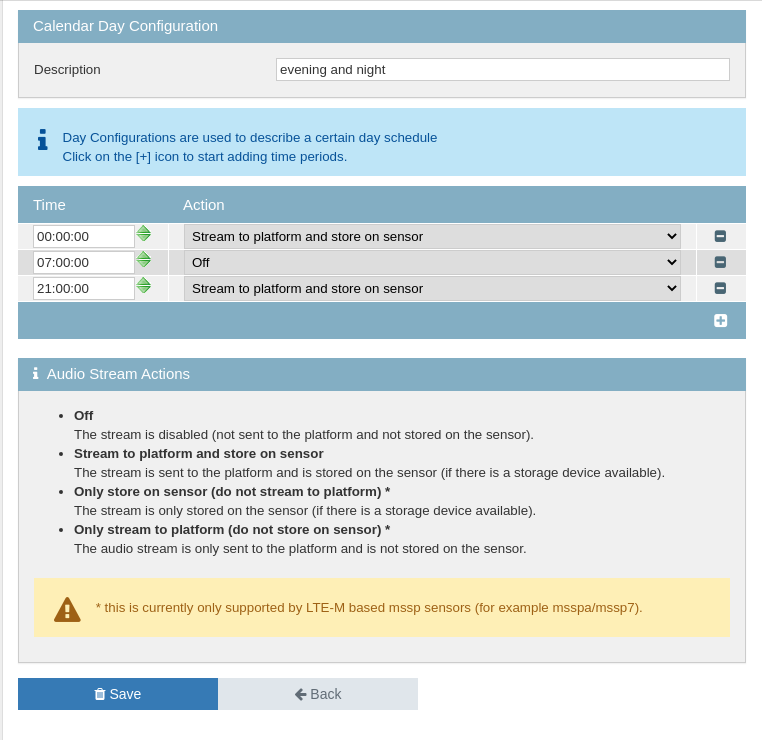
Task: Increase the 21:00:00 time with up arrow
Action: [x=144, y=282]
